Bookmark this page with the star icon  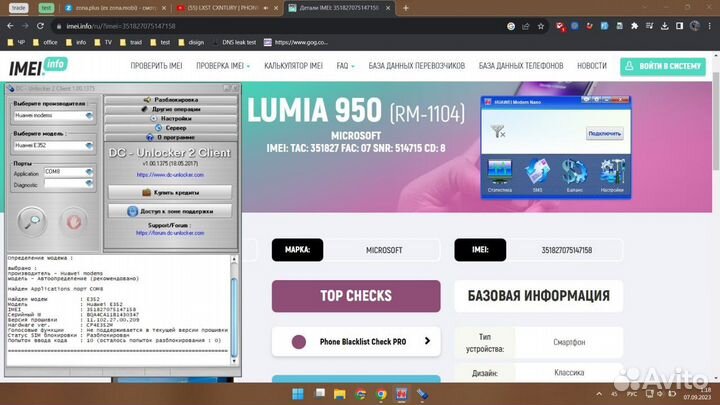tap(541, 26)
